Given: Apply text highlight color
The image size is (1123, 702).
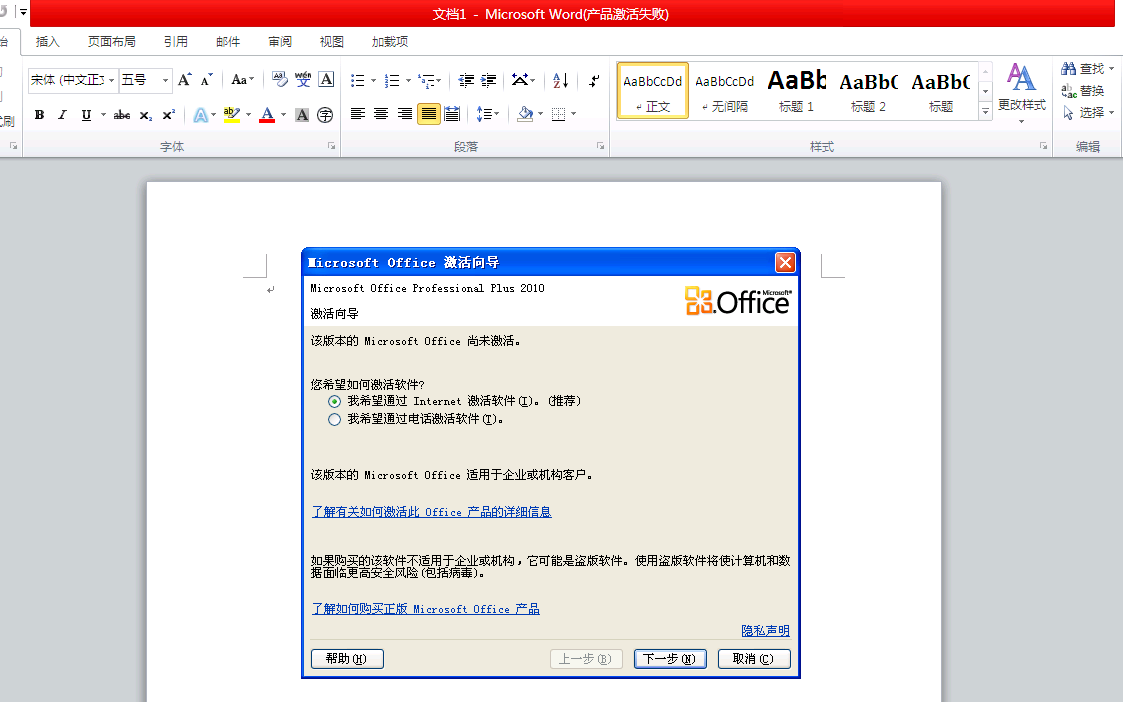Looking at the screenshot, I should click(231, 115).
